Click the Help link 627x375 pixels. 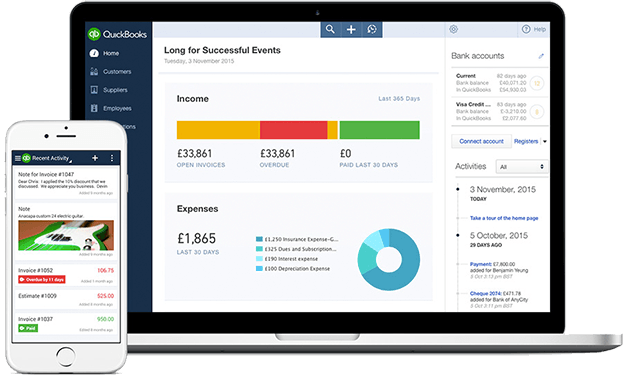click(539, 29)
